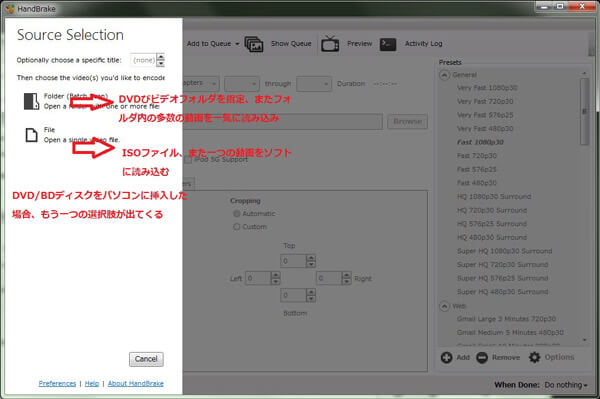Click the Right crop value field

[x=329, y=278]
